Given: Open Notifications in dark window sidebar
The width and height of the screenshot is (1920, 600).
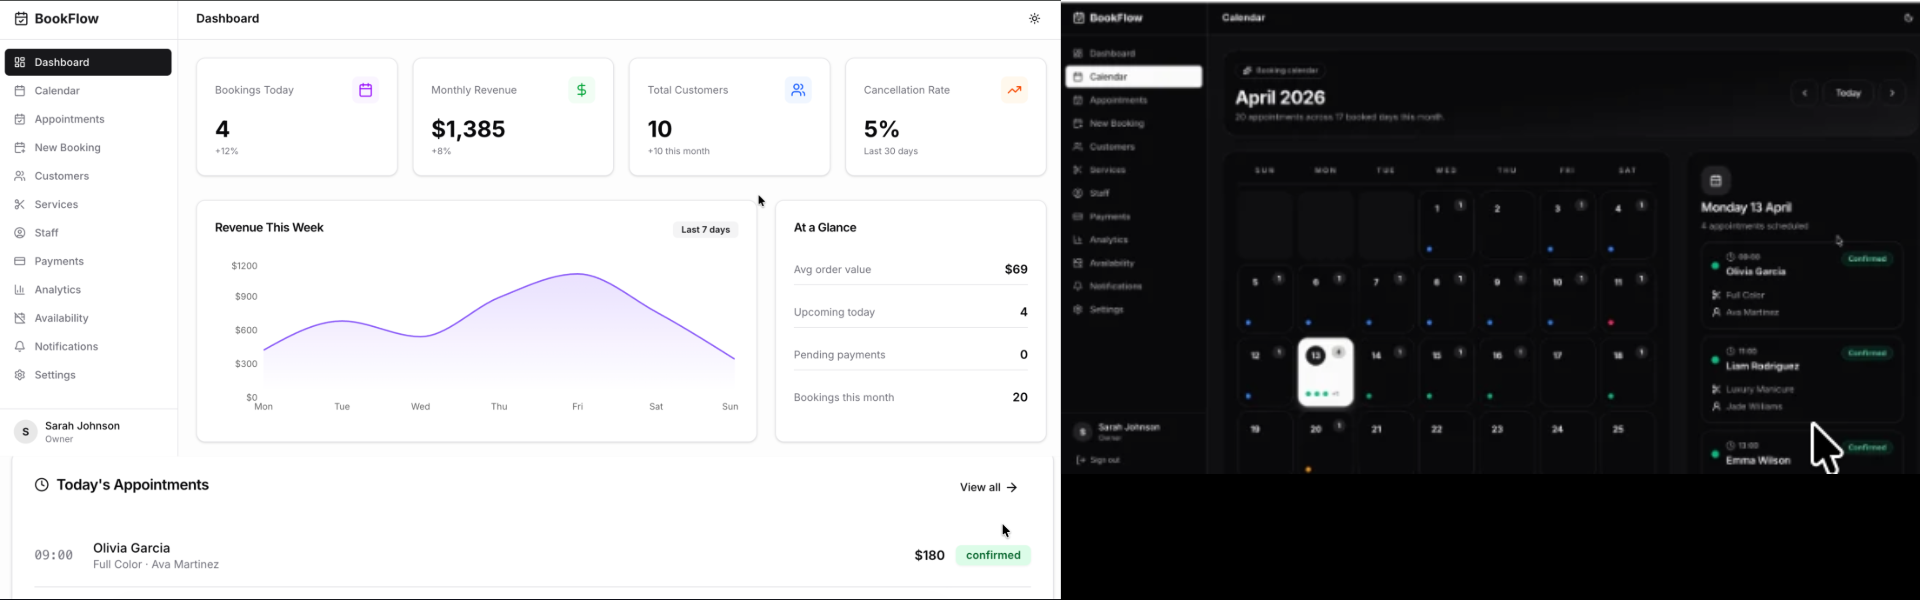Looking at the screenshot, I should pos(1134,286).
